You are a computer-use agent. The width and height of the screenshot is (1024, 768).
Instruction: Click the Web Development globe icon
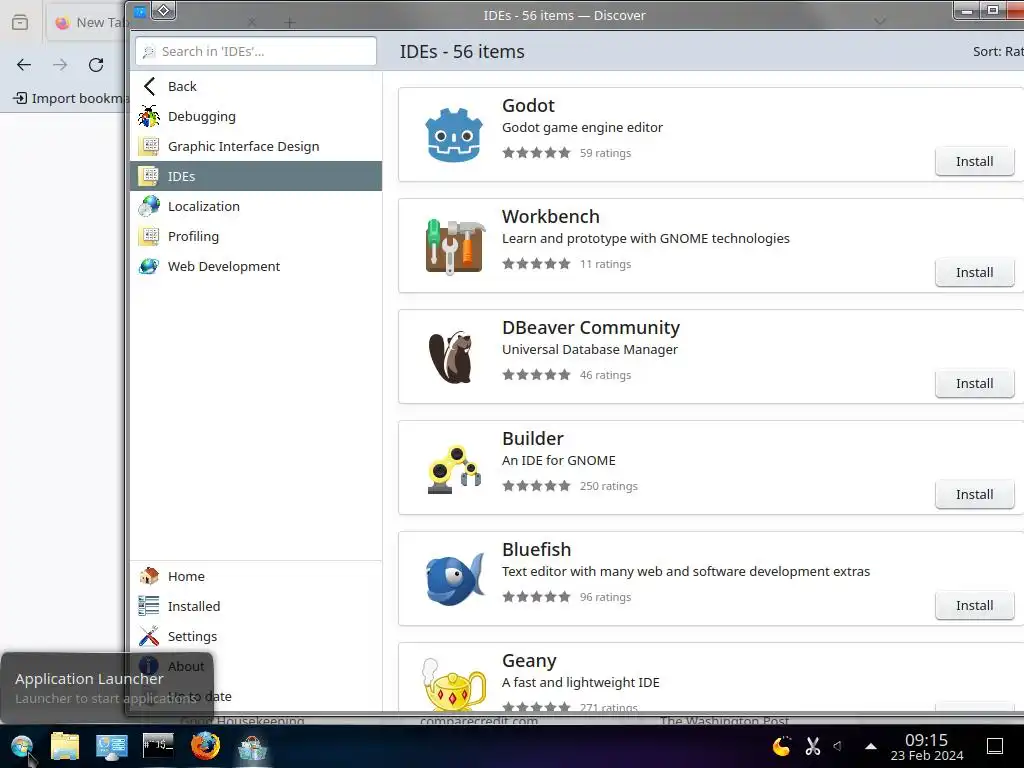pyautogui.click(x=149, y=266)
